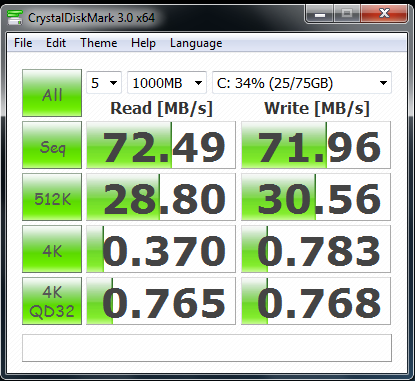This screenshot has width=415, height=381.
Task: Open the test count dropdown showing 5
Action: tap(104, 83)
